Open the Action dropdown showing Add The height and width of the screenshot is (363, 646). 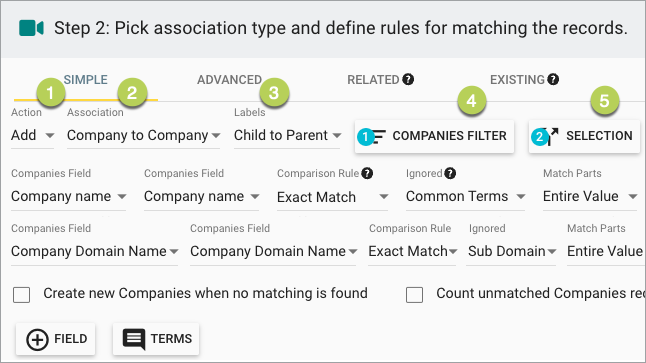33,136
